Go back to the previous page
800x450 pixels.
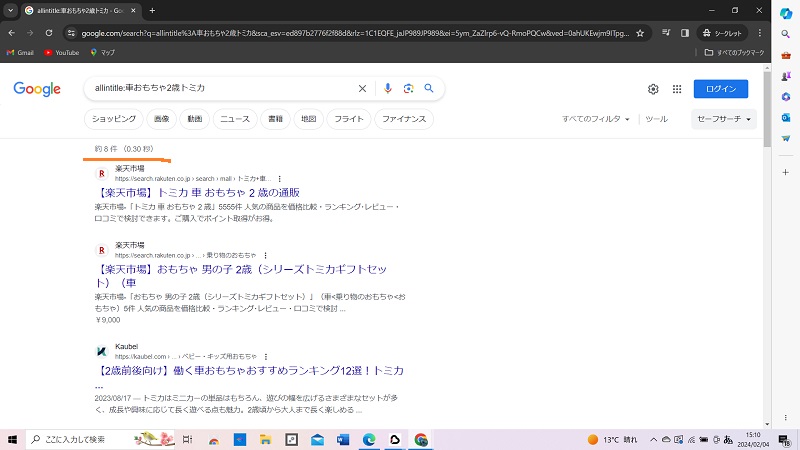(11, 33)
